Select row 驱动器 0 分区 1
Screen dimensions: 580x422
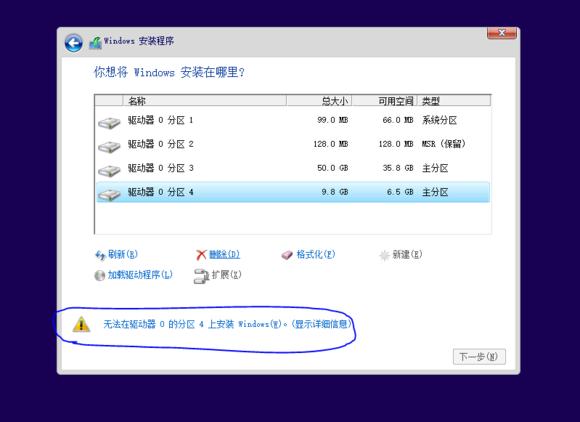[x=293, y=120]
